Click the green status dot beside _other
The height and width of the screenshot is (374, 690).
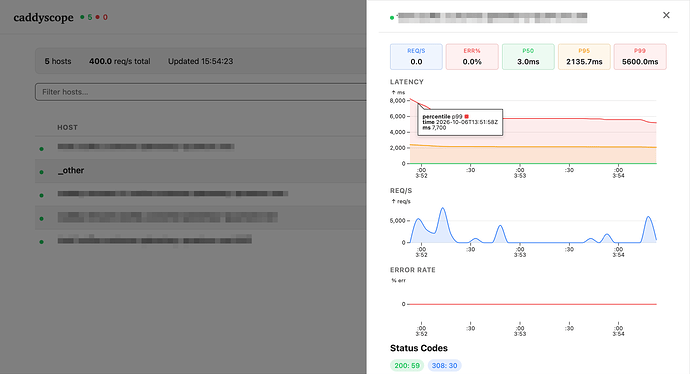coord(41,172)
